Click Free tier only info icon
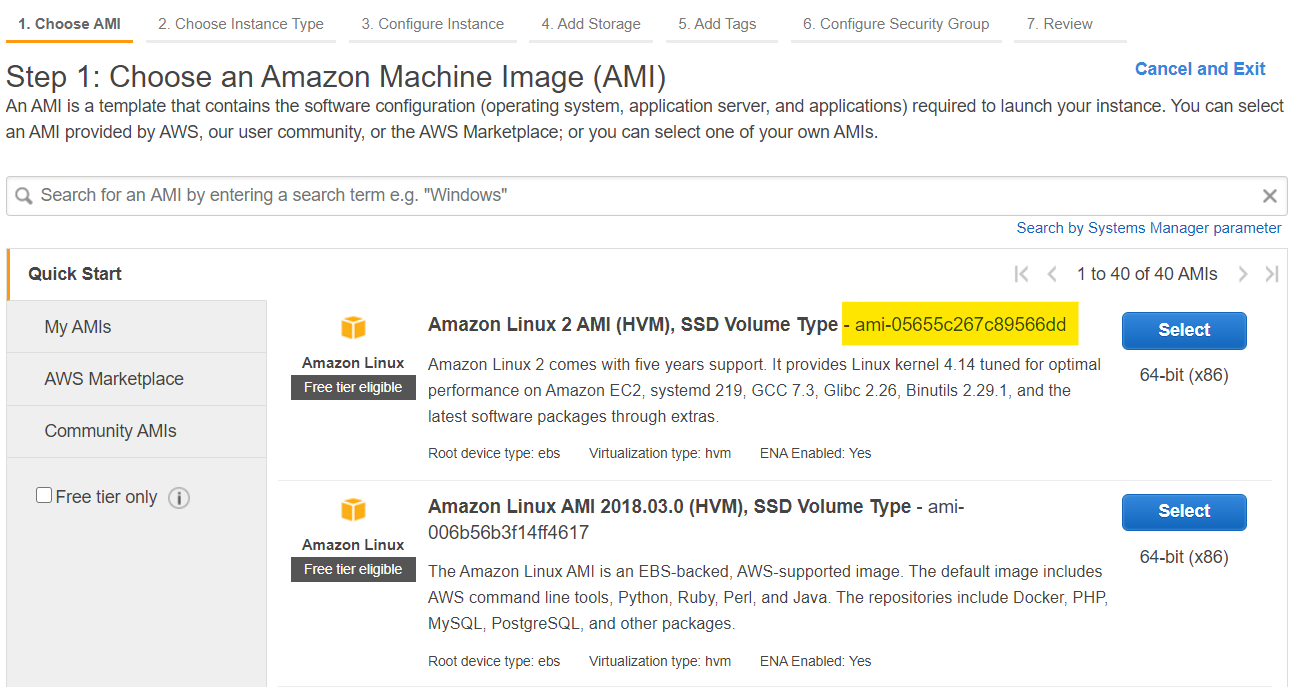Viewport: 1302px width, 687px height. click(x=179, y=498)
